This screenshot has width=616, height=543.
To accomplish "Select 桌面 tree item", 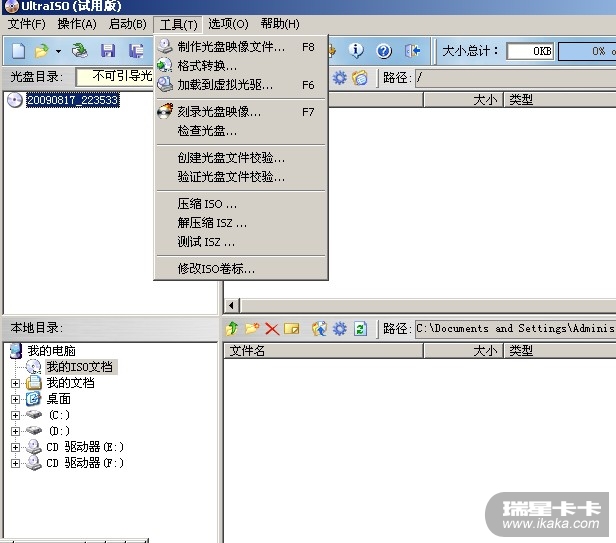I will pyautogui.click(x=59, y=399).
